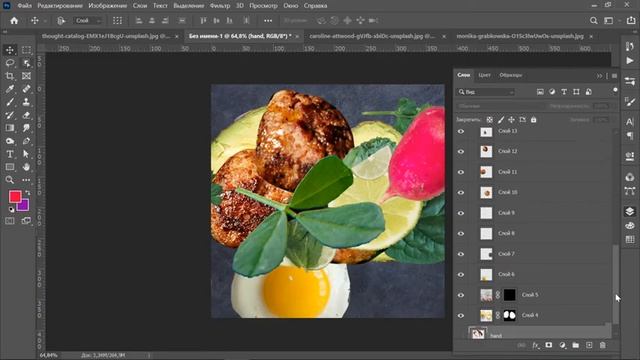Screen dimensions: 640x360
Task: Select the Hand tool
Action: click(26, 167)
